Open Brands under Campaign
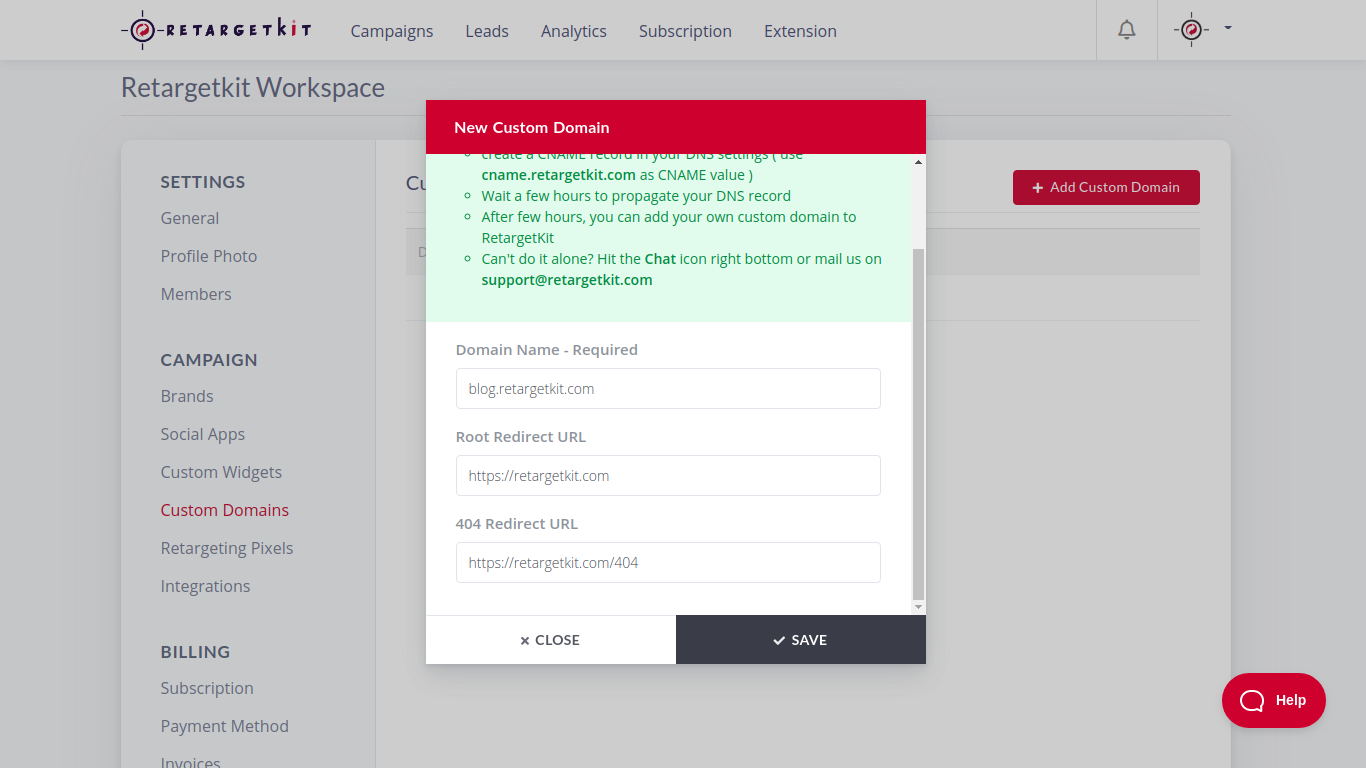 pyautogui.click(x=187, y=396)
